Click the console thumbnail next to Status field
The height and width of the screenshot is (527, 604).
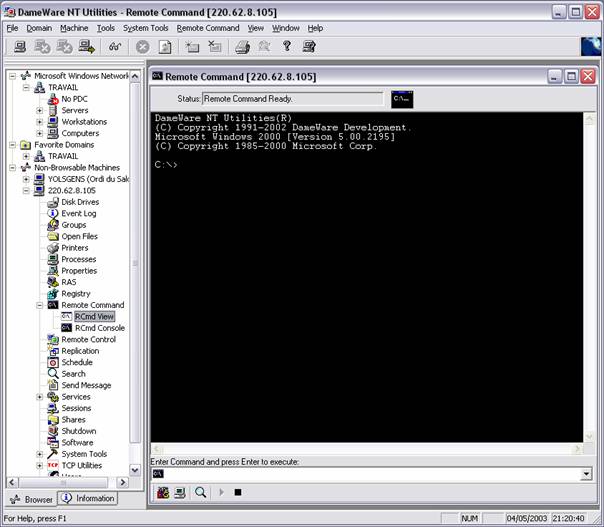tap(402, 99)
